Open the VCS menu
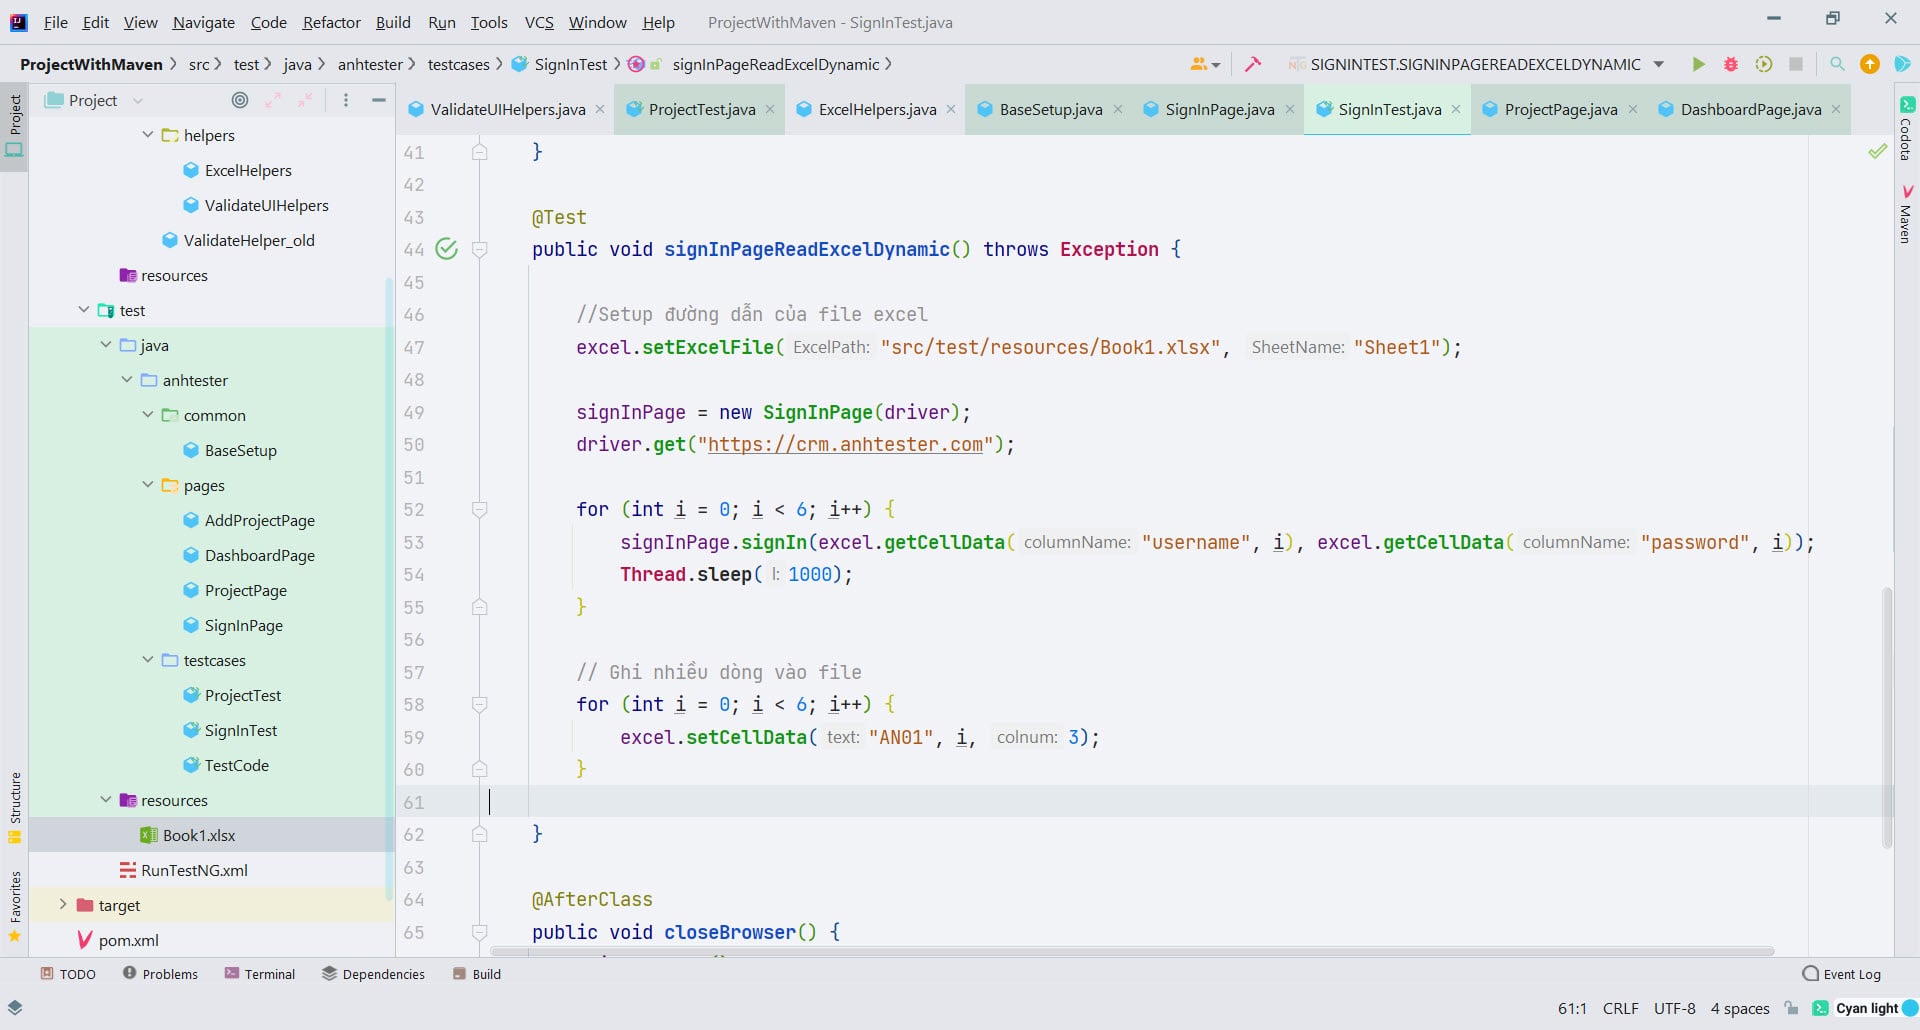The width and height of the screenshot is (1920, 1030). (x=539, y=22)
